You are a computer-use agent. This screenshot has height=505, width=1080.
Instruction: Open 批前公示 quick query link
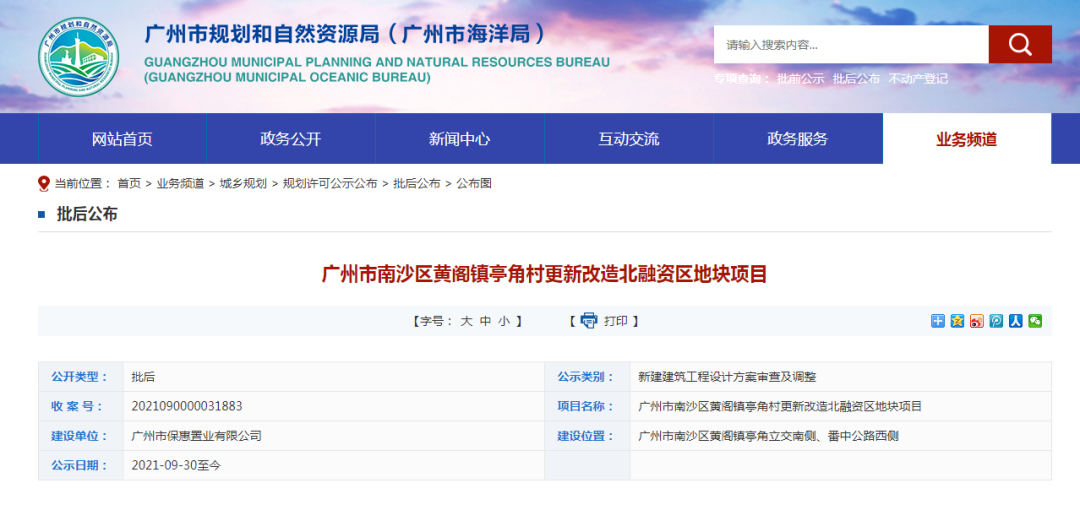[800, 79]
